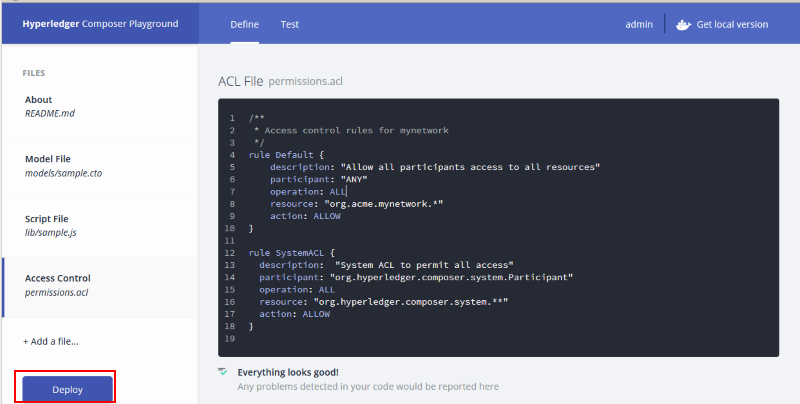Switch to the Test tab
The height and width of the screenshot is (404, 800).
[x=289, y=24]
